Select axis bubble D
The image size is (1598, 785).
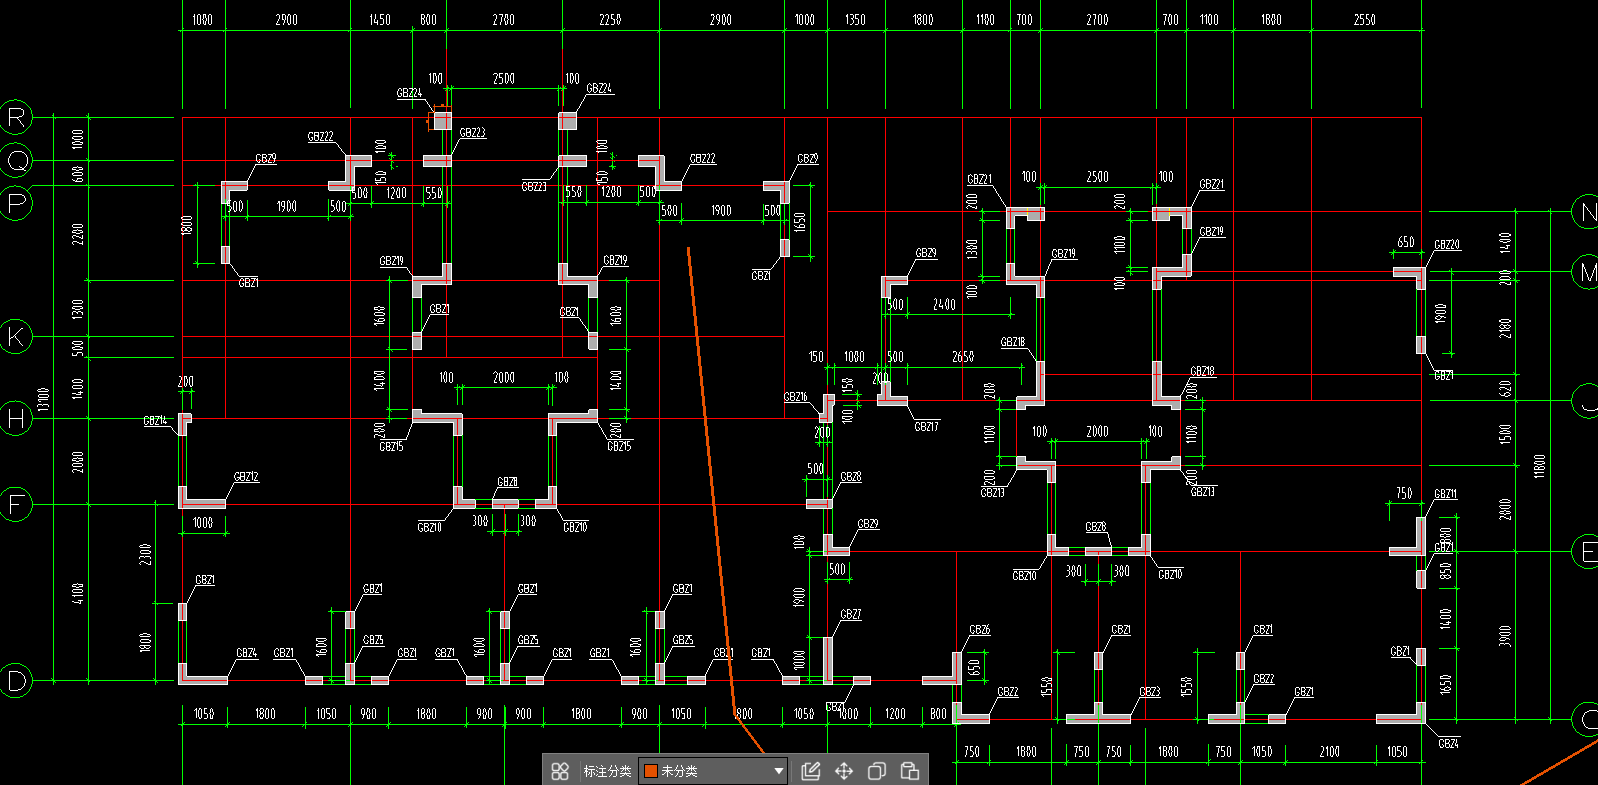[x=16, y=681]
